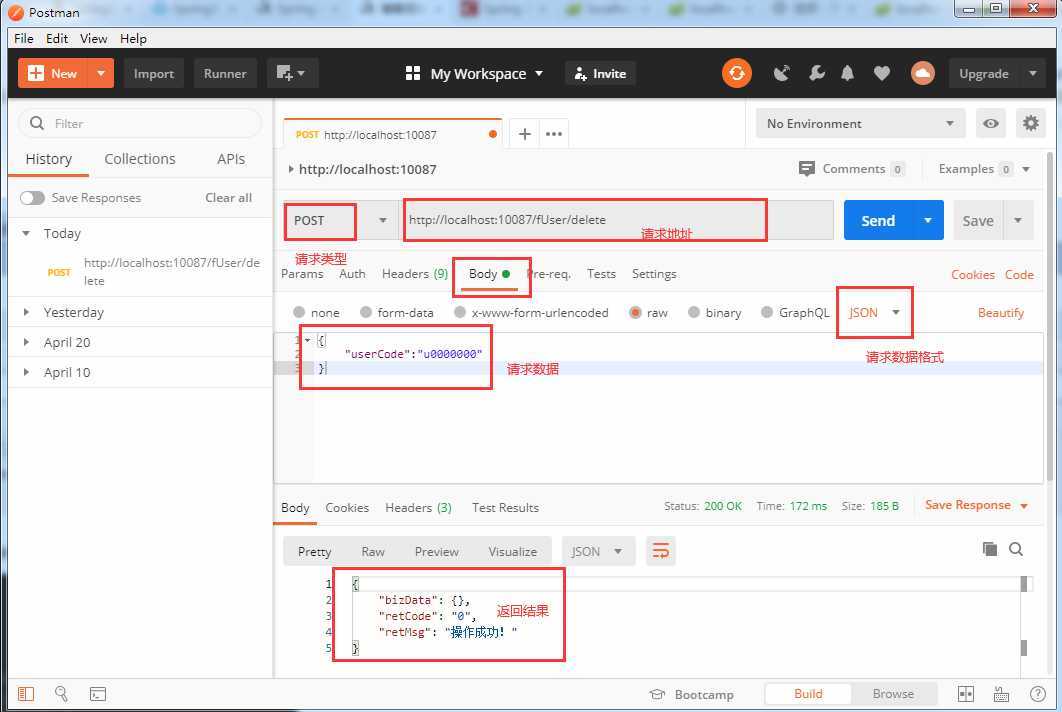The height and width of the screenshot is (712, 1062).
Task: Click the sync status icon
Action: point(737,73)
